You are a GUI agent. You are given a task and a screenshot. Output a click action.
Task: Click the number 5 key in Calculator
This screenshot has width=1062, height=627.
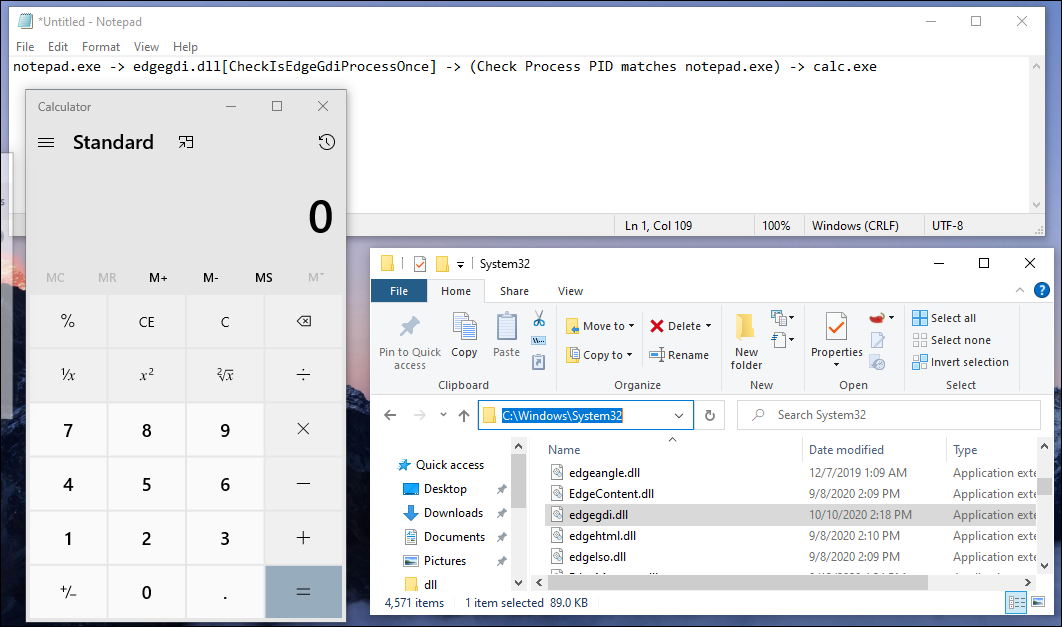coord(146,483)
